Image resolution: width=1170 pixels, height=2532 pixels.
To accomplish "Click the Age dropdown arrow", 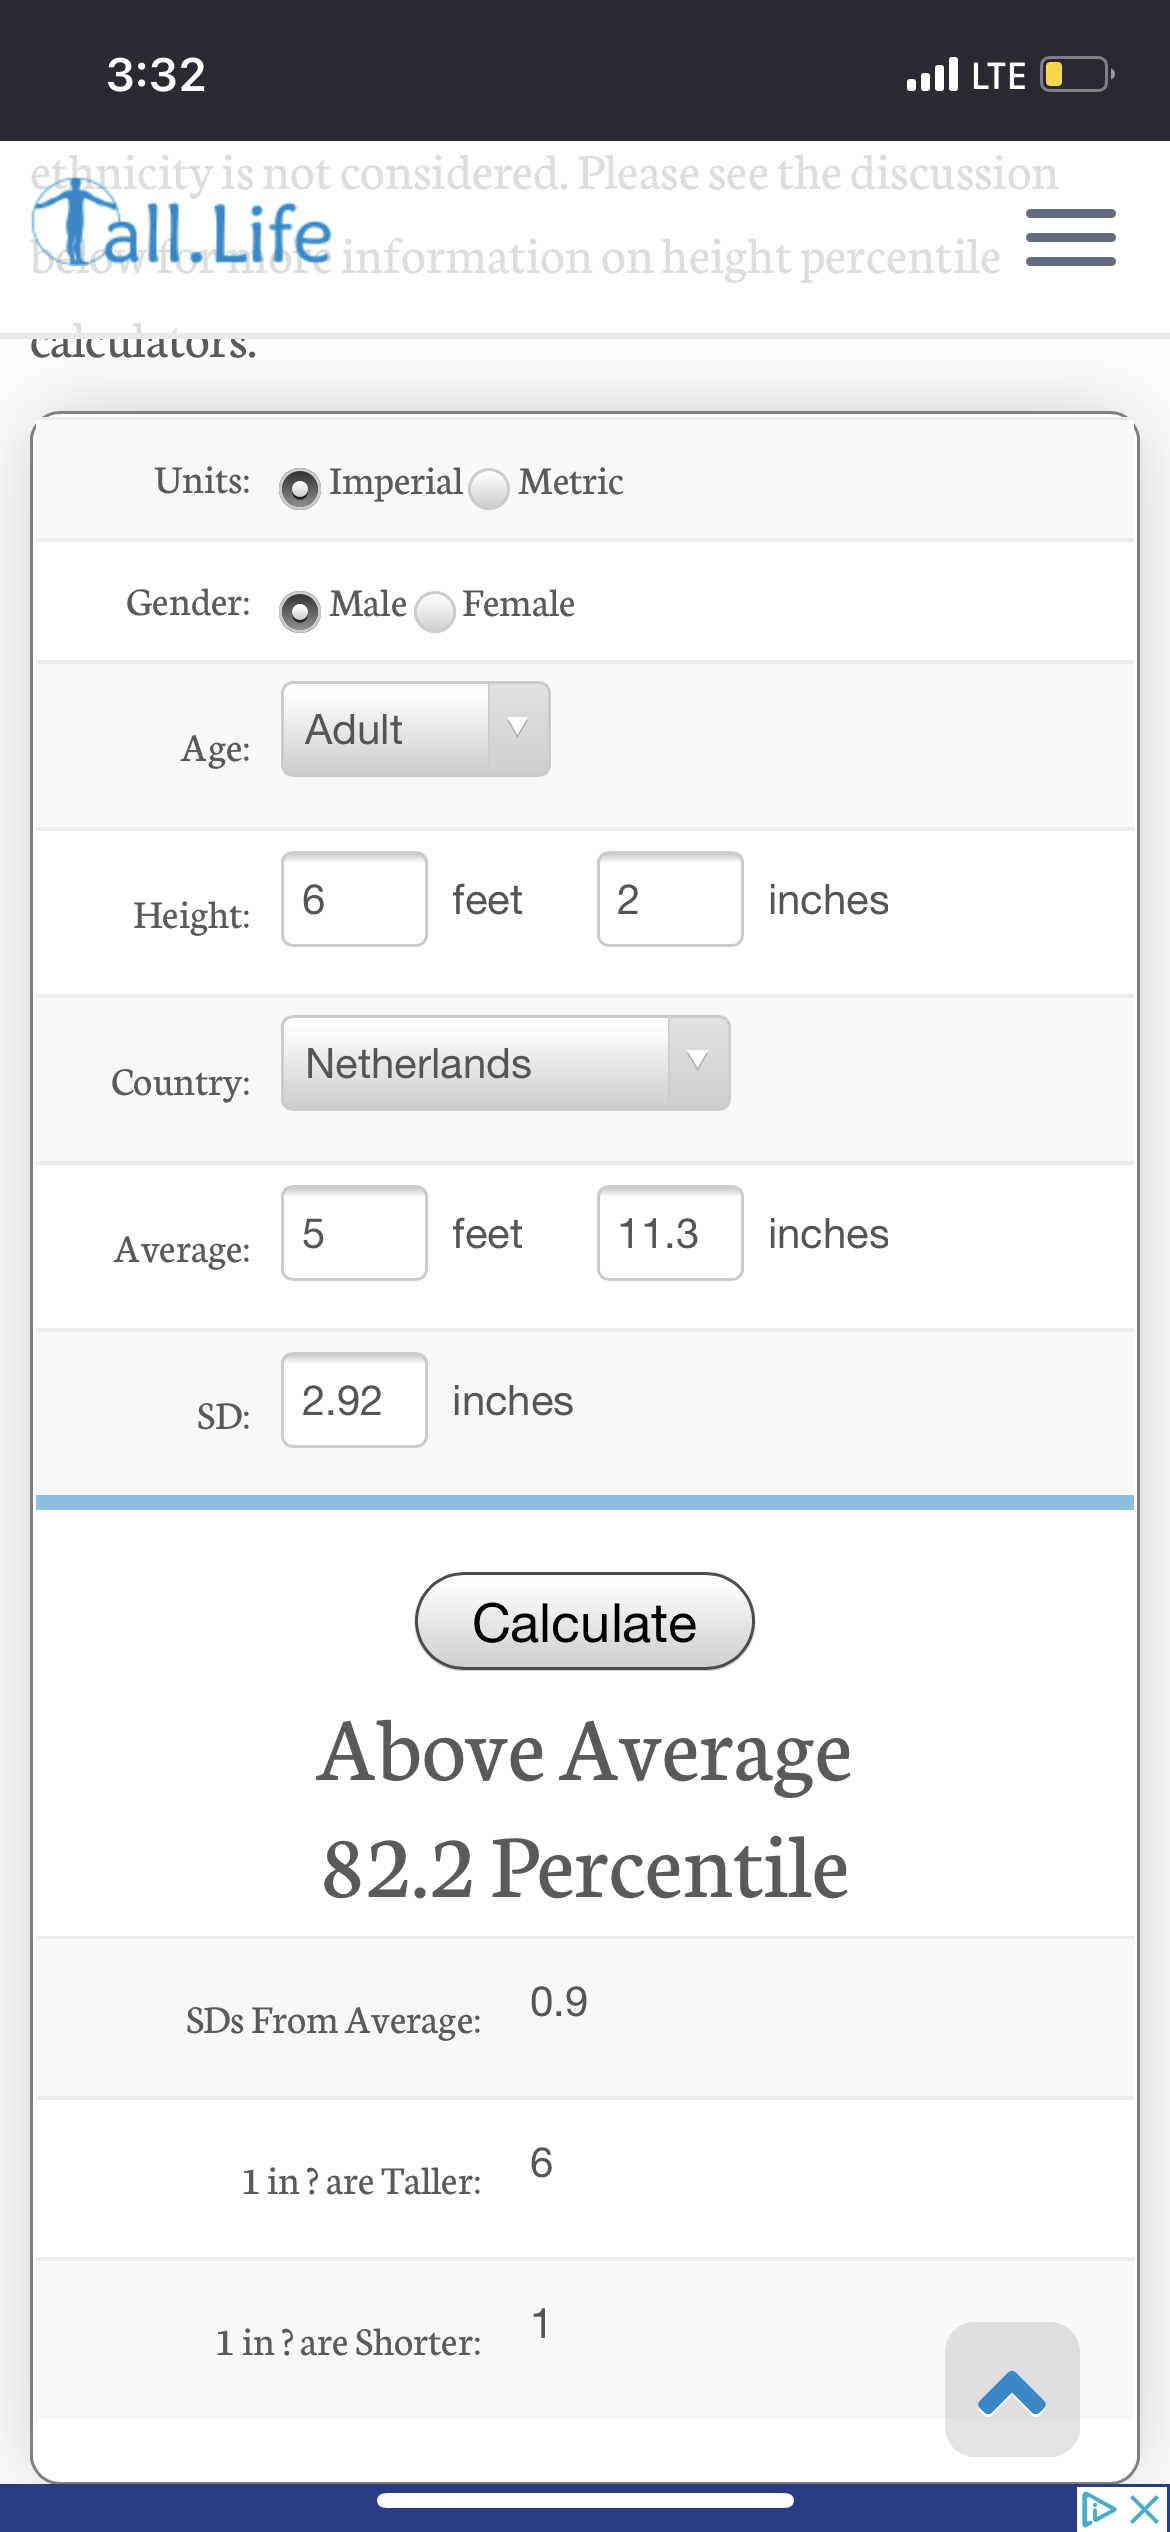I will point(518,728).
